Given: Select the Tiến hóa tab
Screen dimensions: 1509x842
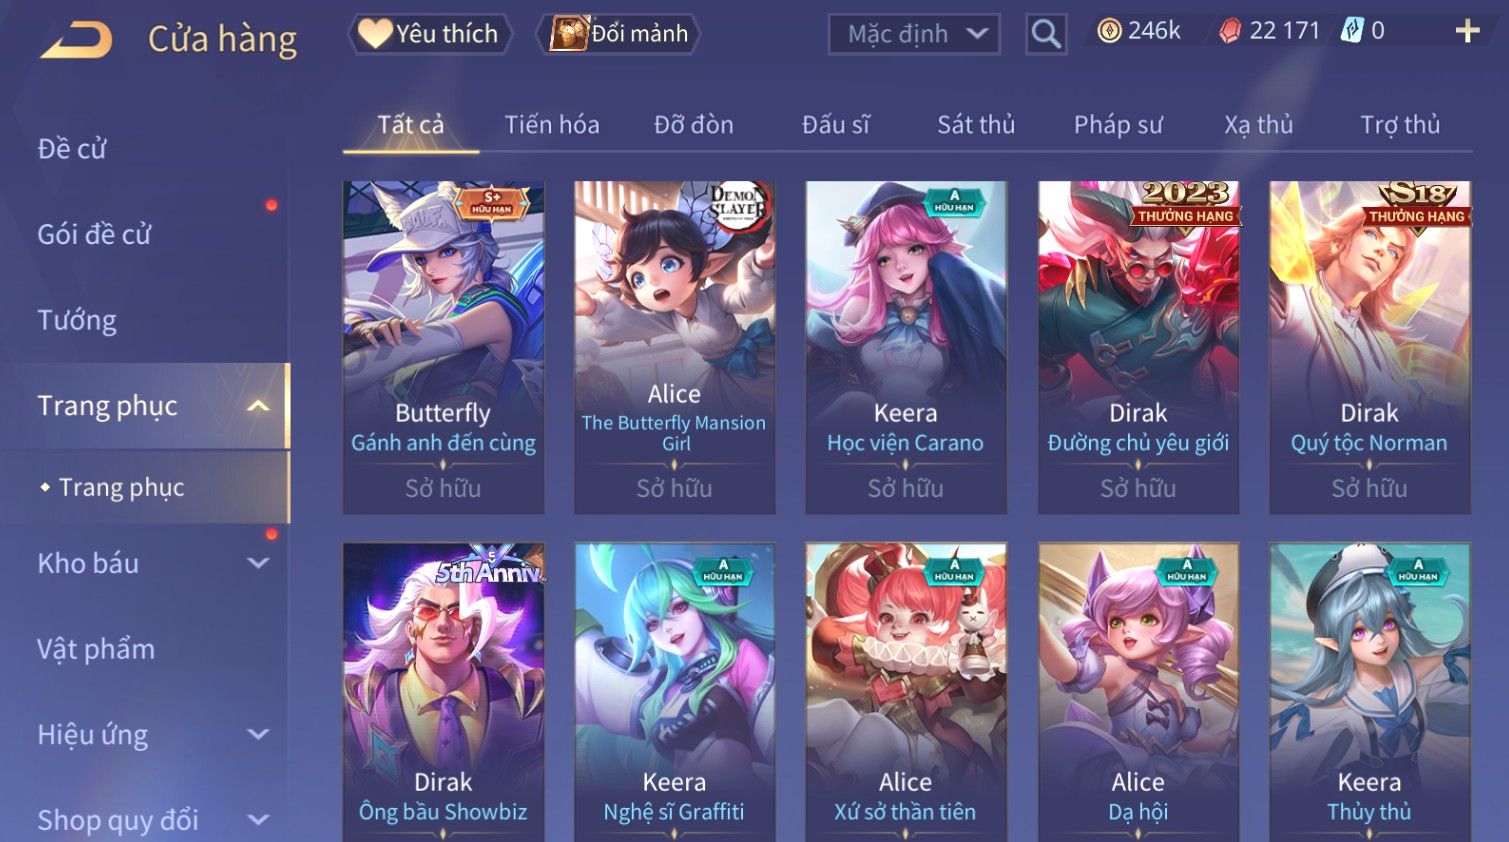Looking at the screenshot, I should (x=552, y=125).
